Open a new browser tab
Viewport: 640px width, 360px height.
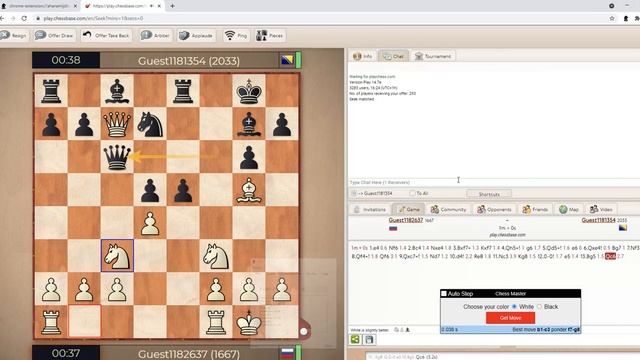172,6
